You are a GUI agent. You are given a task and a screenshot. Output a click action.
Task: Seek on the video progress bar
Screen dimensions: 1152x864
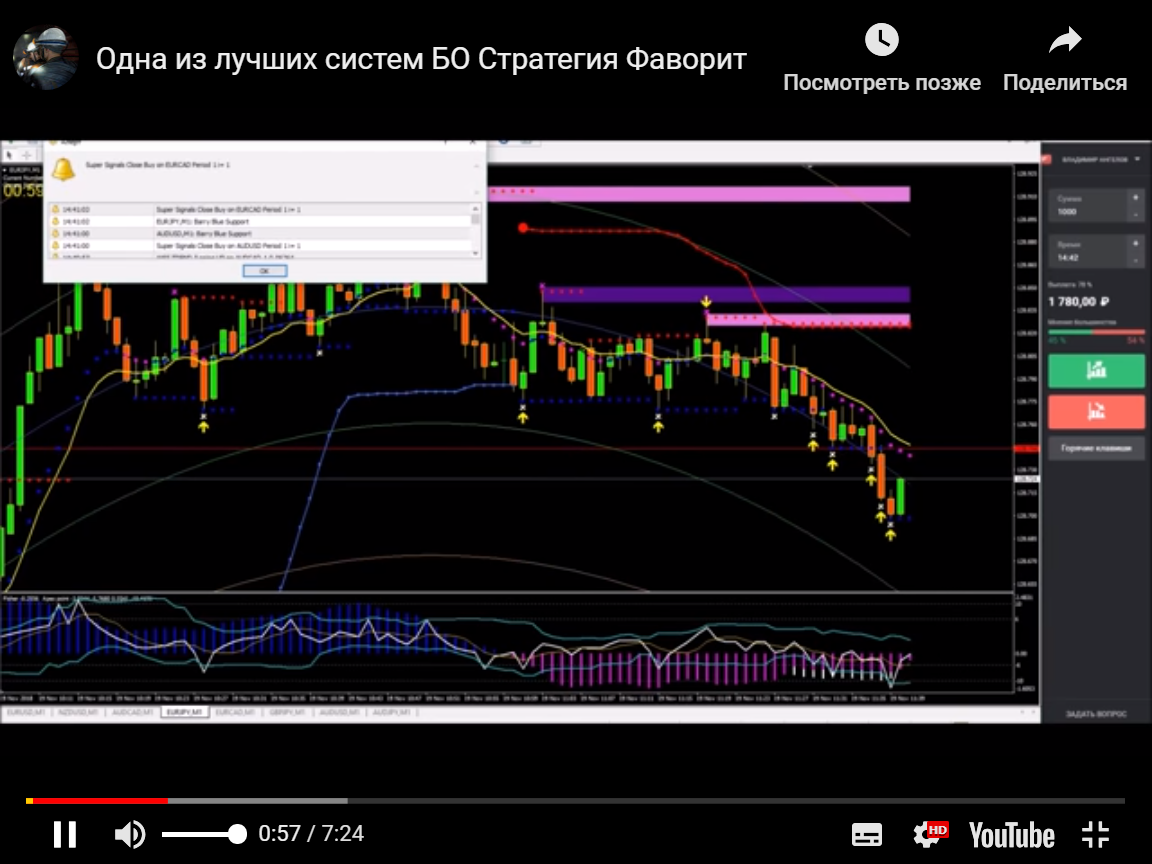tap(575, 800)
